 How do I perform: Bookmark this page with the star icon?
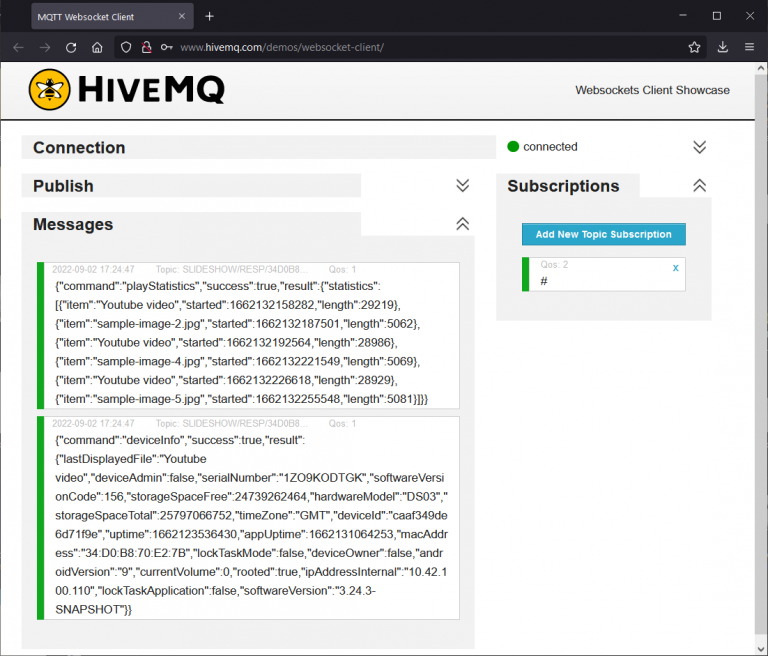(x=694, y=47)
